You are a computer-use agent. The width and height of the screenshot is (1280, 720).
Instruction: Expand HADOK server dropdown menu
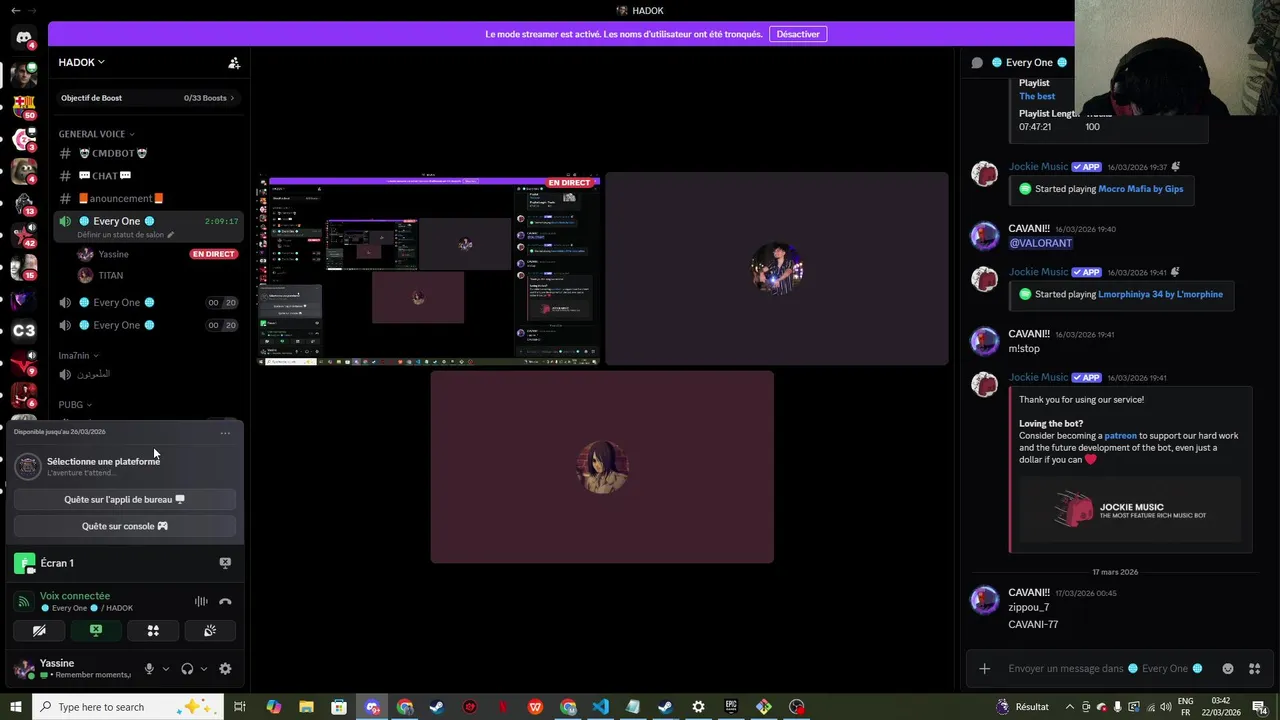coord(81,62)
